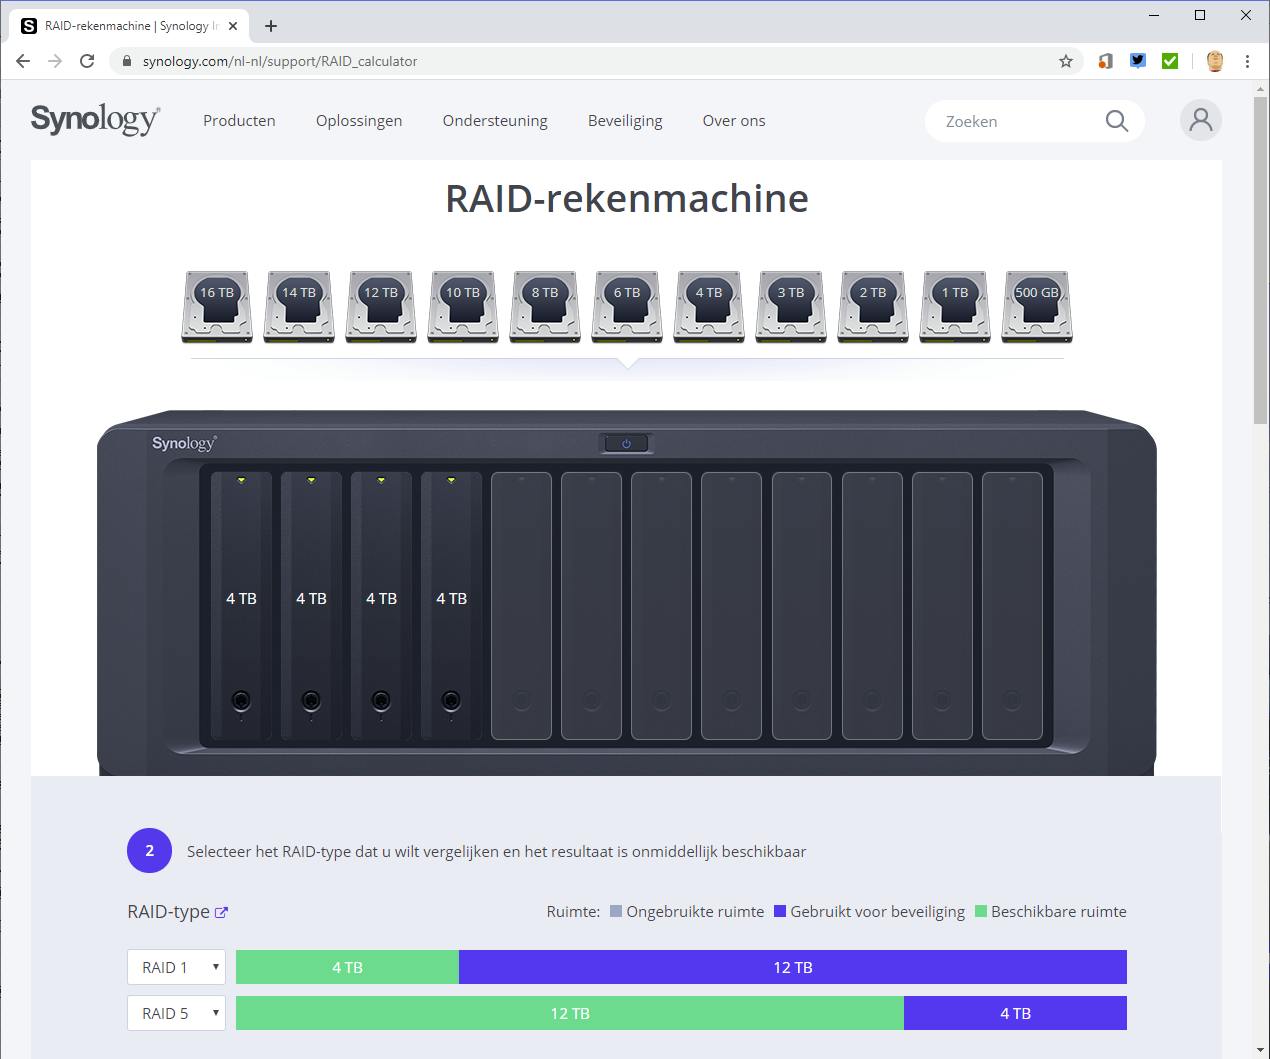Screen dimensions: 1270x1059
Task: Remove the second 4 TB drive bay
Action: (x=311, y=606)
